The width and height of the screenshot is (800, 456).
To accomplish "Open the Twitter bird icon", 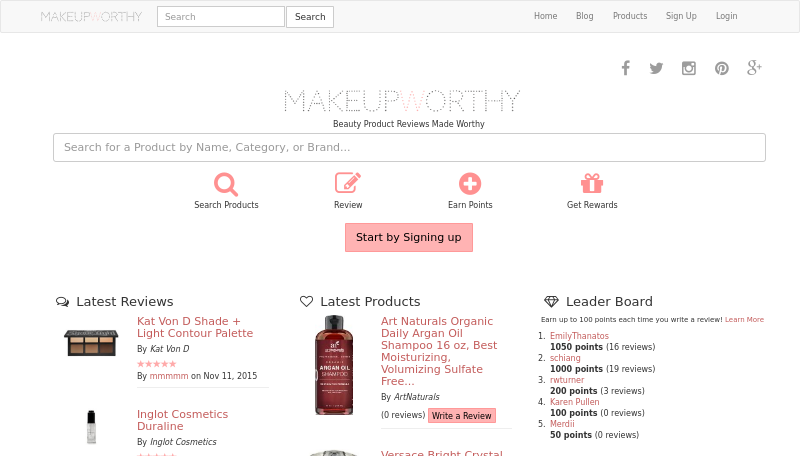I will click(x=656, y=68).
